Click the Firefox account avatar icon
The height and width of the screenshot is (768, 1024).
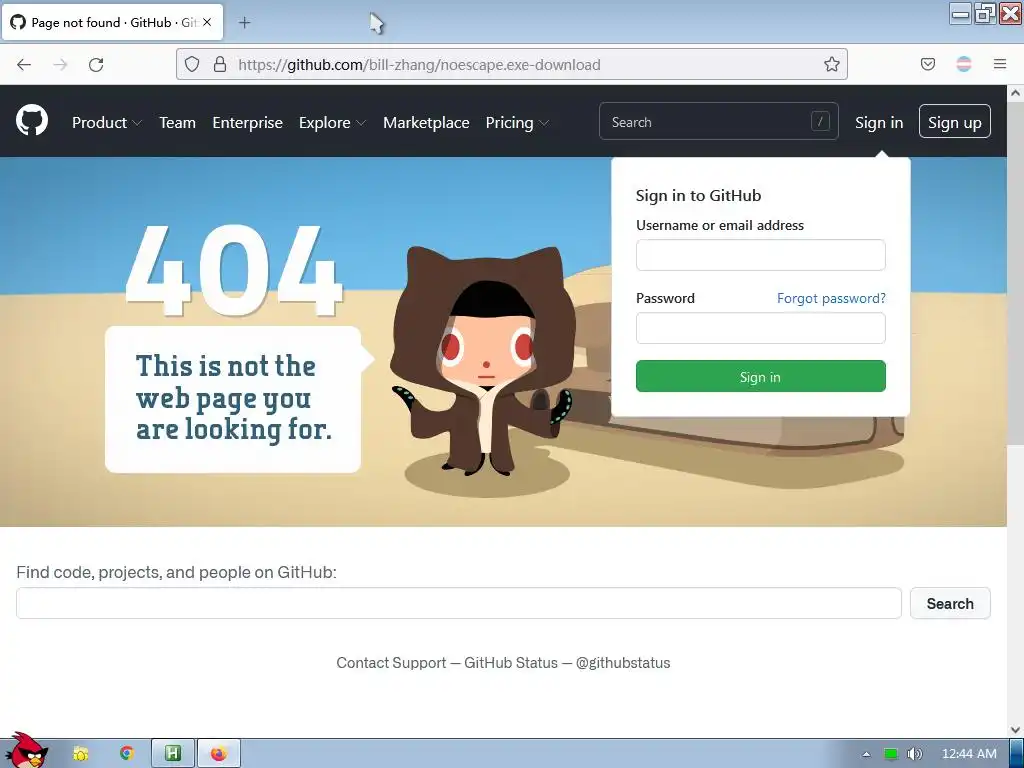[x=964, y=64]
